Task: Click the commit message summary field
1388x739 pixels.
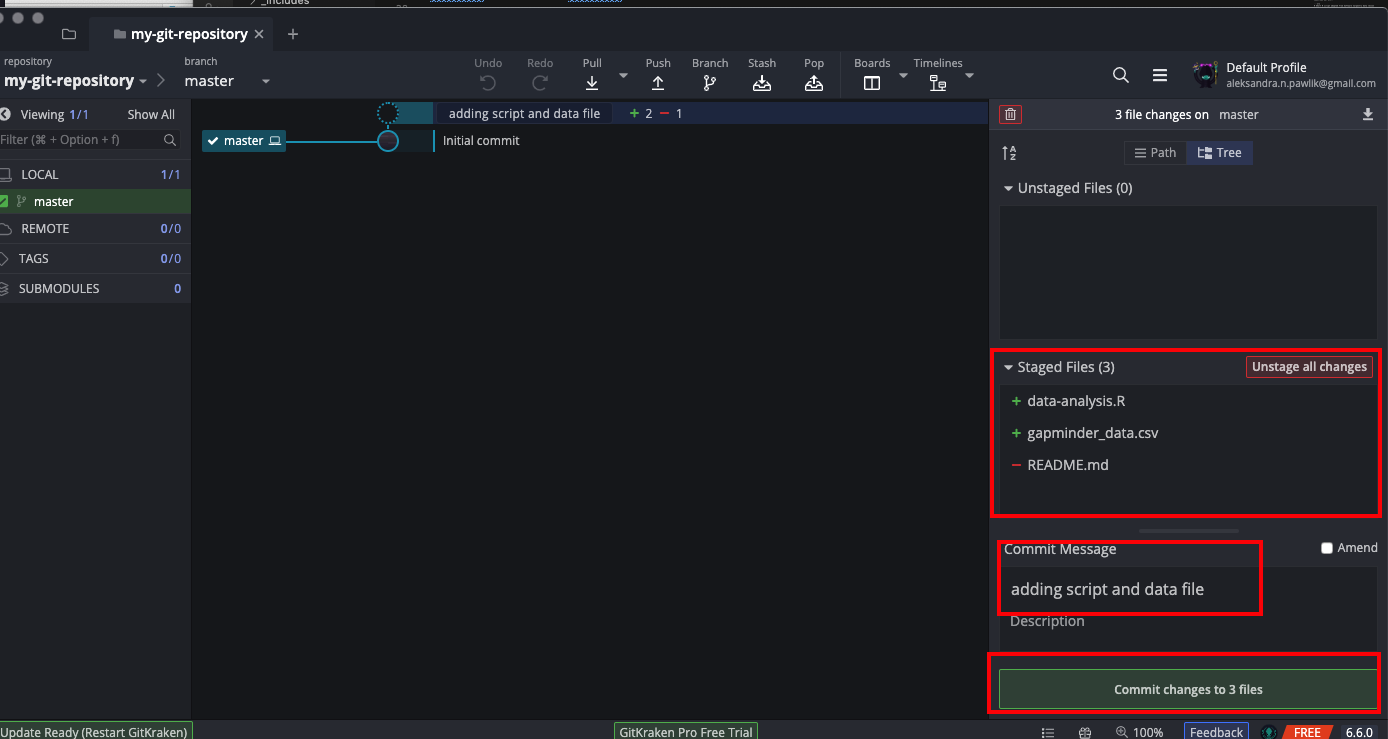Action: [1188, 589]
